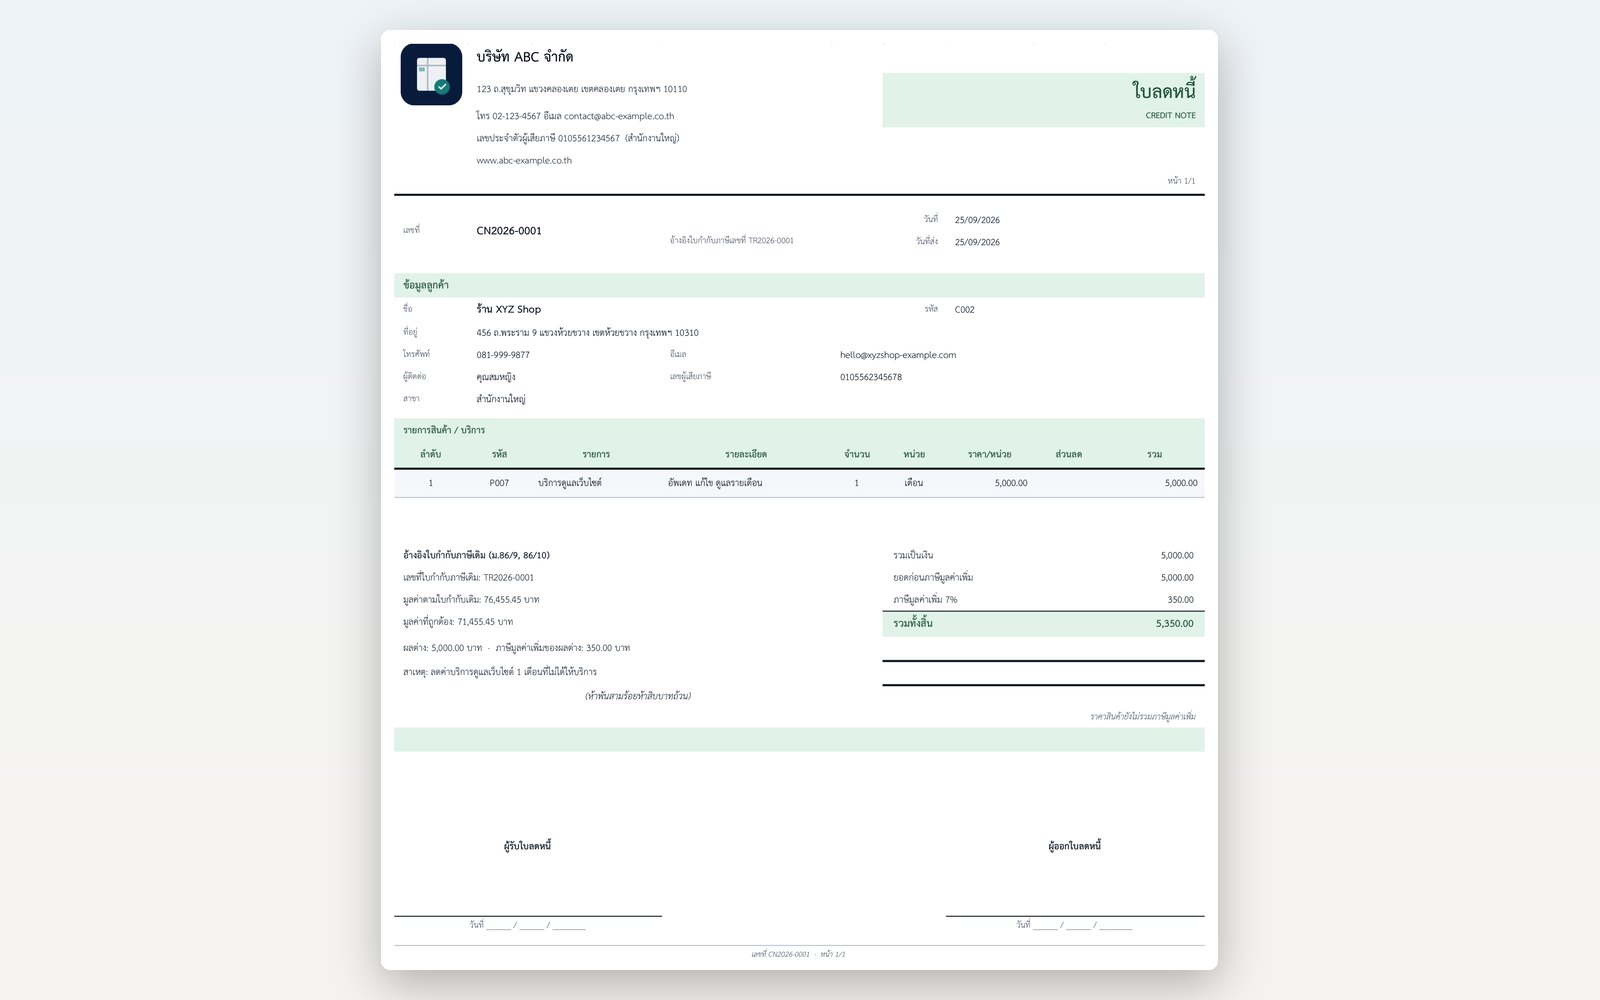Click original value line 76,455.45 บาท

(x=471, y=600)
